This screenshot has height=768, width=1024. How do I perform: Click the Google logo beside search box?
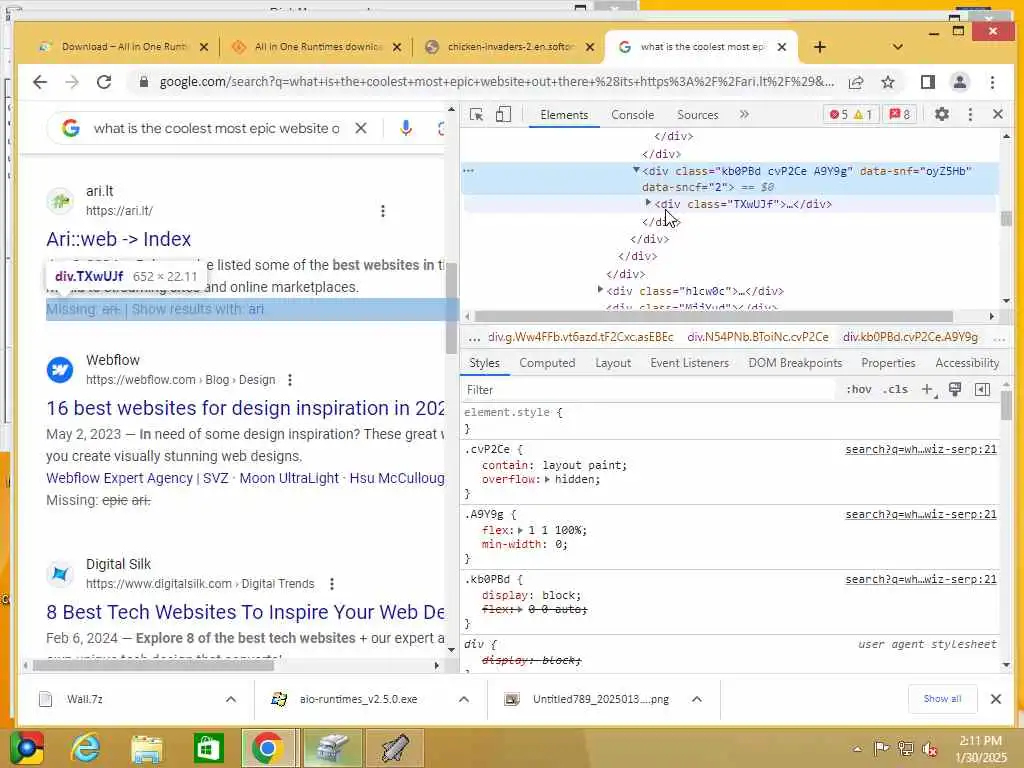71,128
